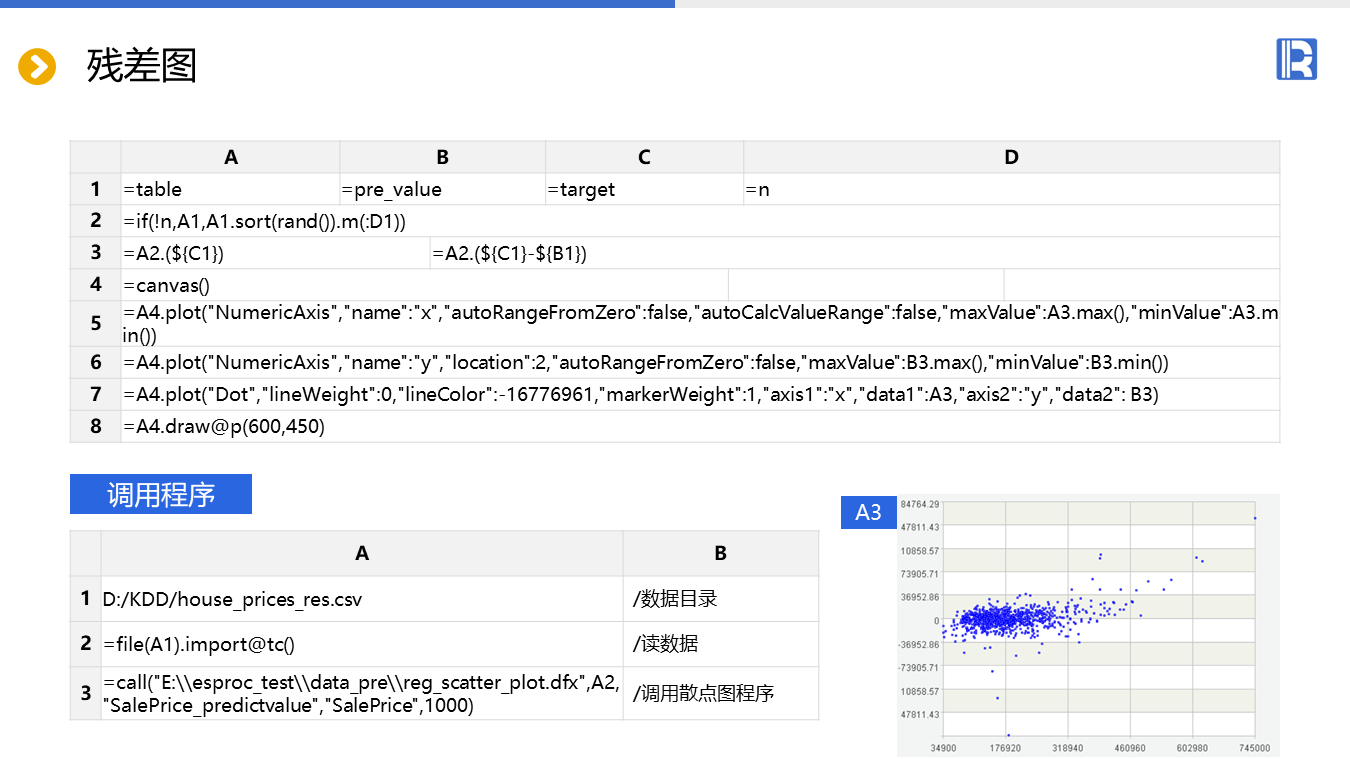Click the D:/KDD/house_prices_res.csv path cell
Image resolution: width=1350 pixels, height=759 pixels.
tap(361, 599)
